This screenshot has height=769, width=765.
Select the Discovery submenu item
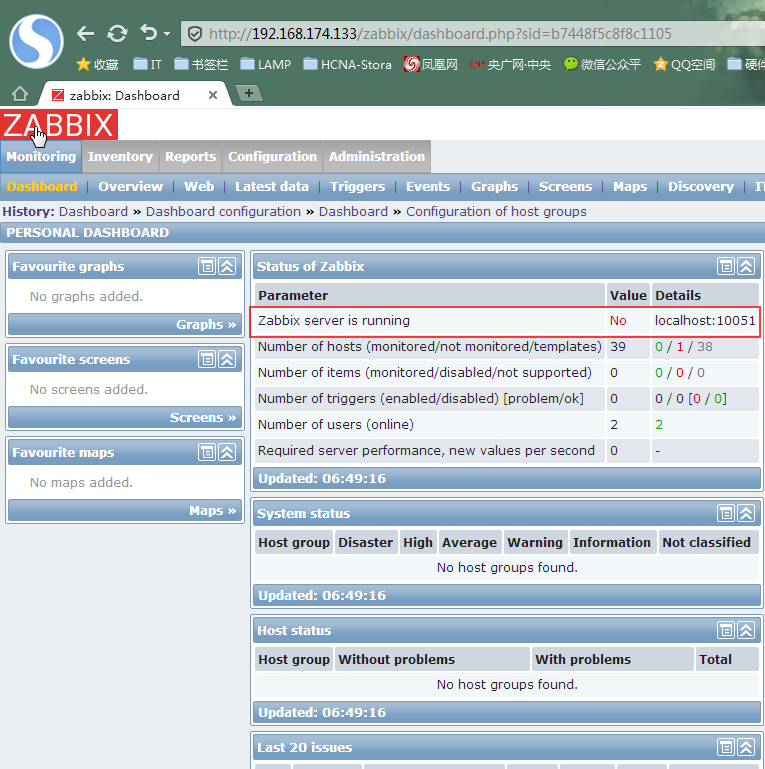(701, 186)
